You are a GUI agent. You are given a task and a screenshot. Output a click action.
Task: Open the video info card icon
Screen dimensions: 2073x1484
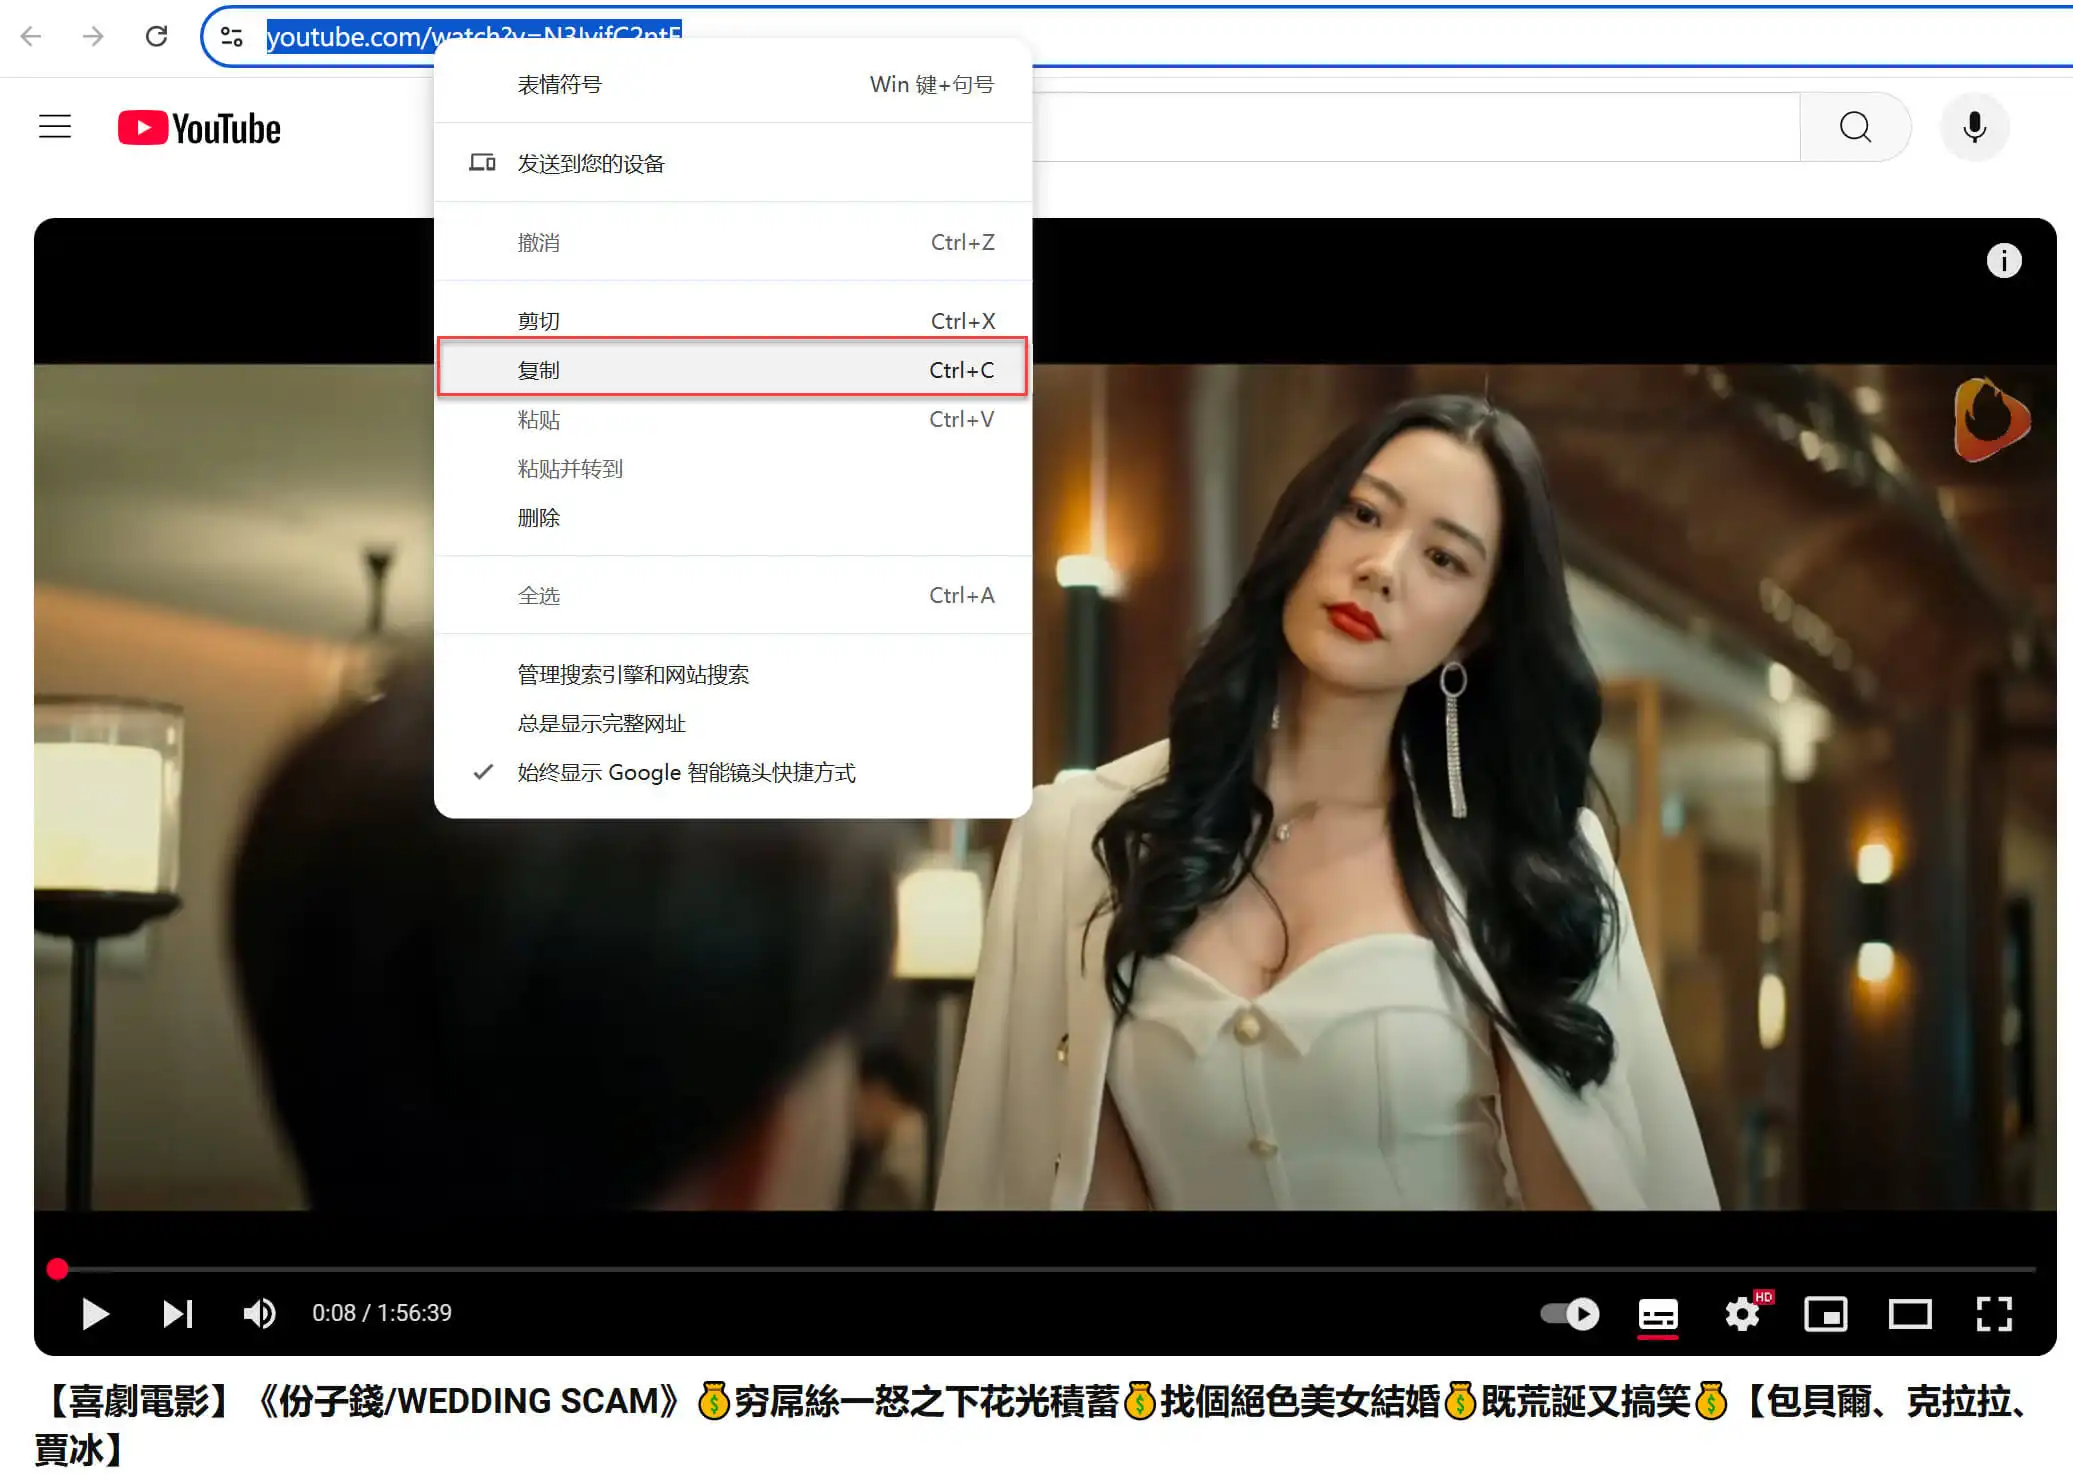(2003, 261)
